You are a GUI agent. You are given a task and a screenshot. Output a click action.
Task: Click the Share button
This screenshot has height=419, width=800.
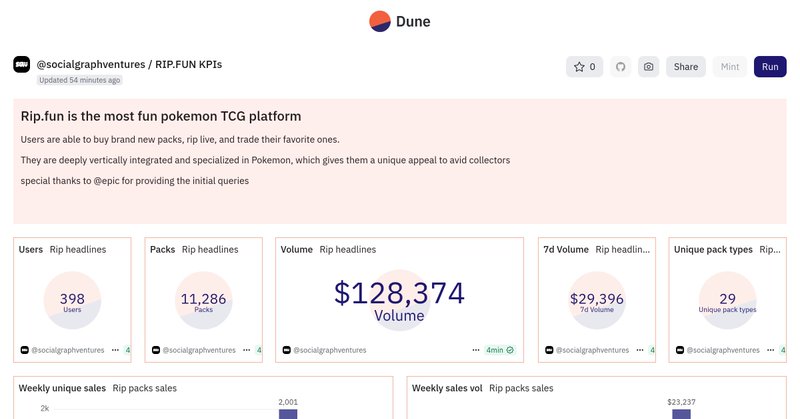(x=686, y=67)
